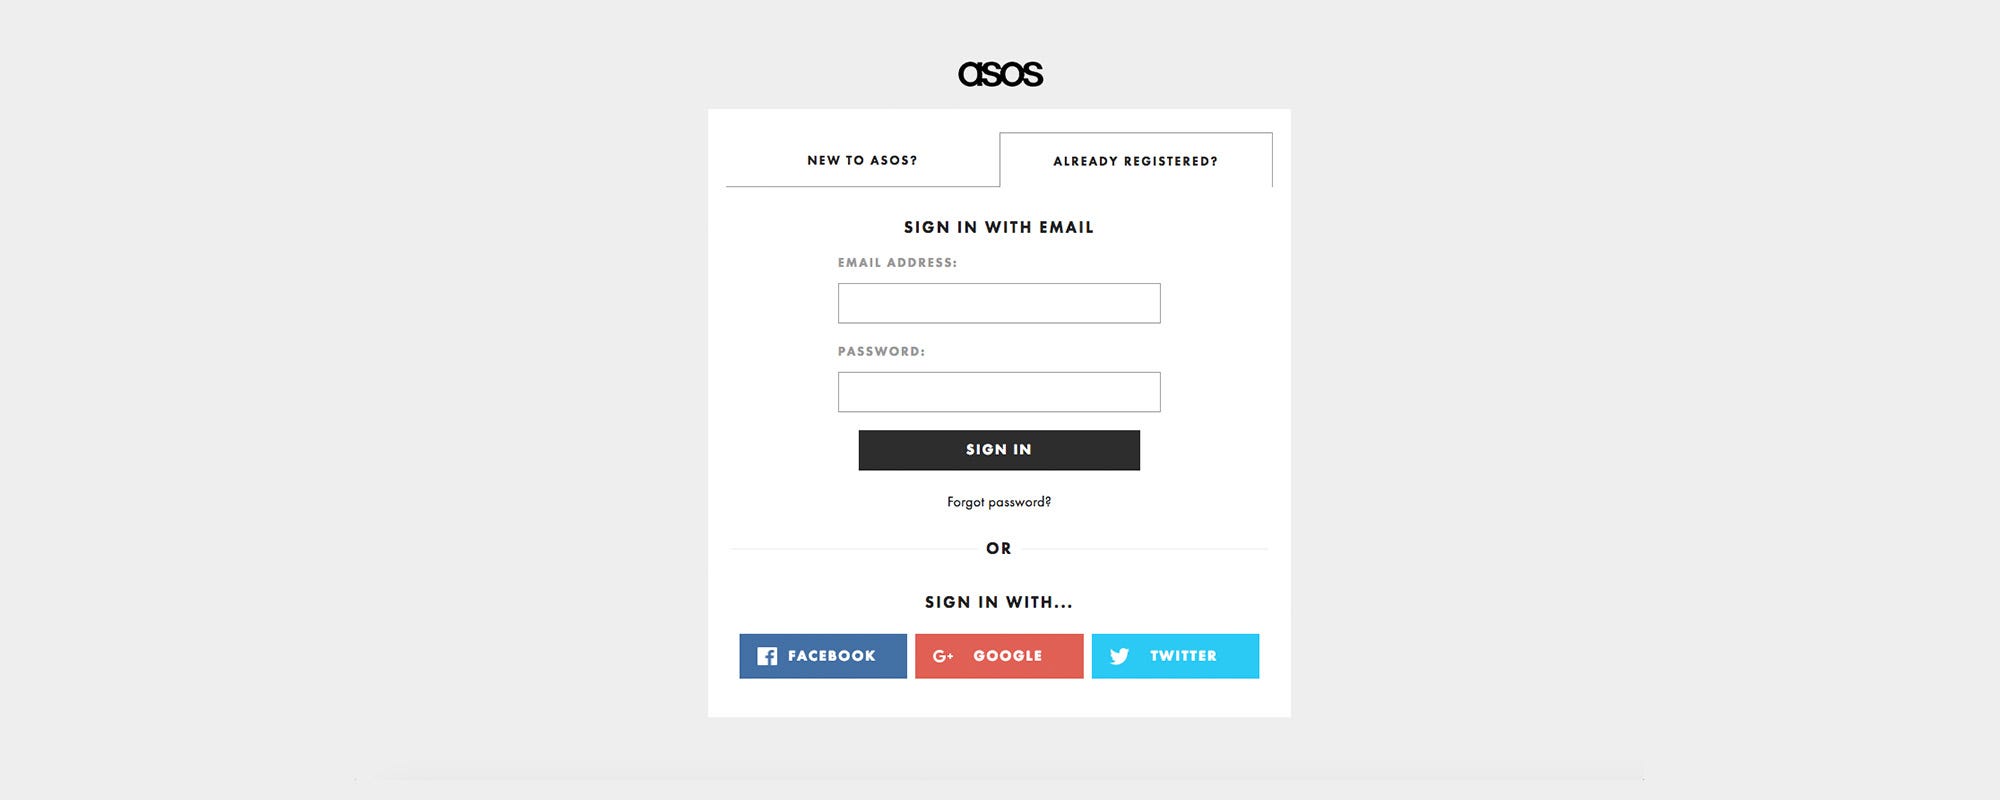This screenshot has height=800, width=2000.
Task: Click the OR divider text
Action: [999, 548]
